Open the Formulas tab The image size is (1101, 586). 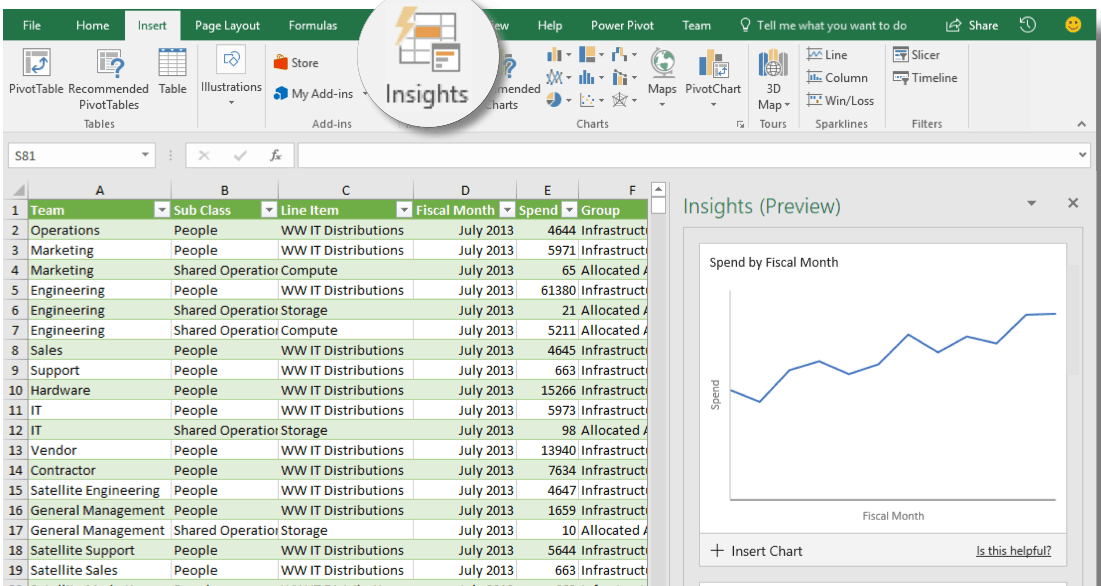(x=313, y=25)
